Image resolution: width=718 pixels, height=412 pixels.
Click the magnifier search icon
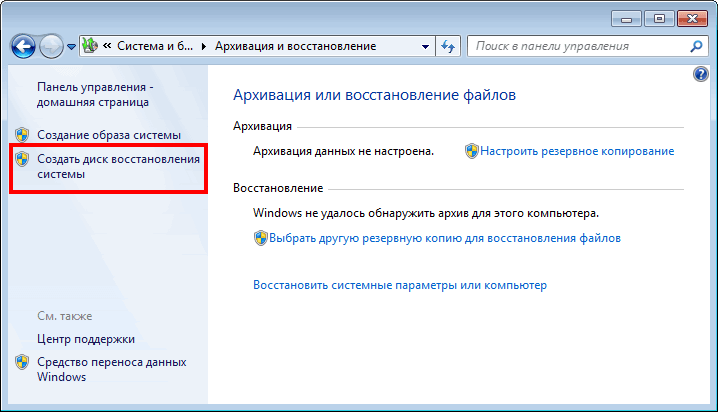pyautogui.click(x=696, y=46)
